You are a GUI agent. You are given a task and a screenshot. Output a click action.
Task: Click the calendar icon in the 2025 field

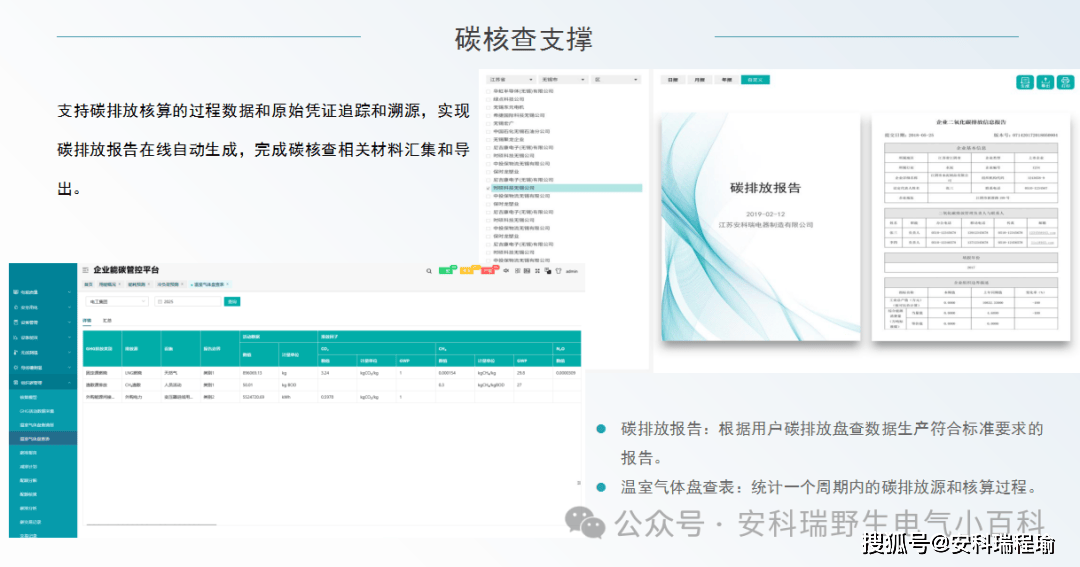click(x=160, y=302)
